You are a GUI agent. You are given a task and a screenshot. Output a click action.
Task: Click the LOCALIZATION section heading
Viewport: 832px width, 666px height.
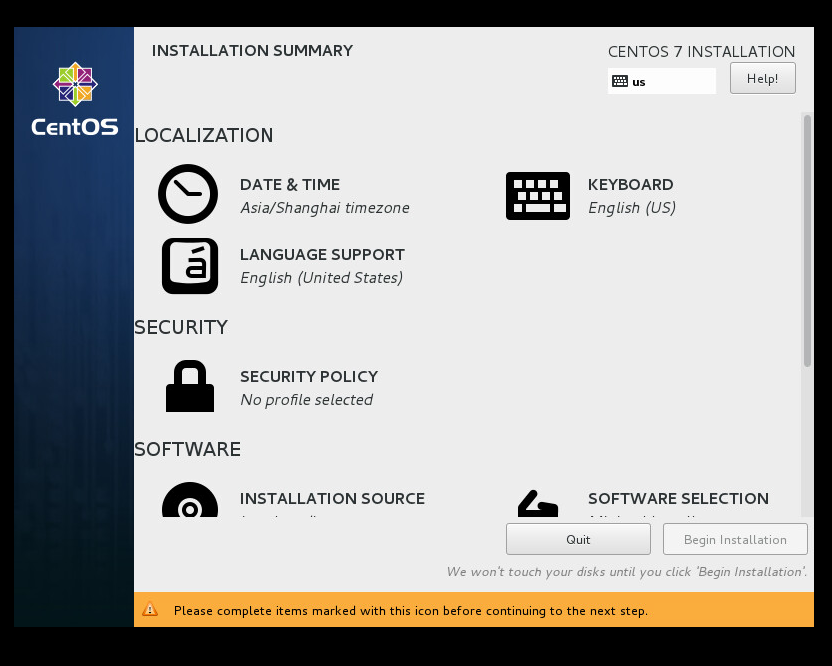(204, 135)
